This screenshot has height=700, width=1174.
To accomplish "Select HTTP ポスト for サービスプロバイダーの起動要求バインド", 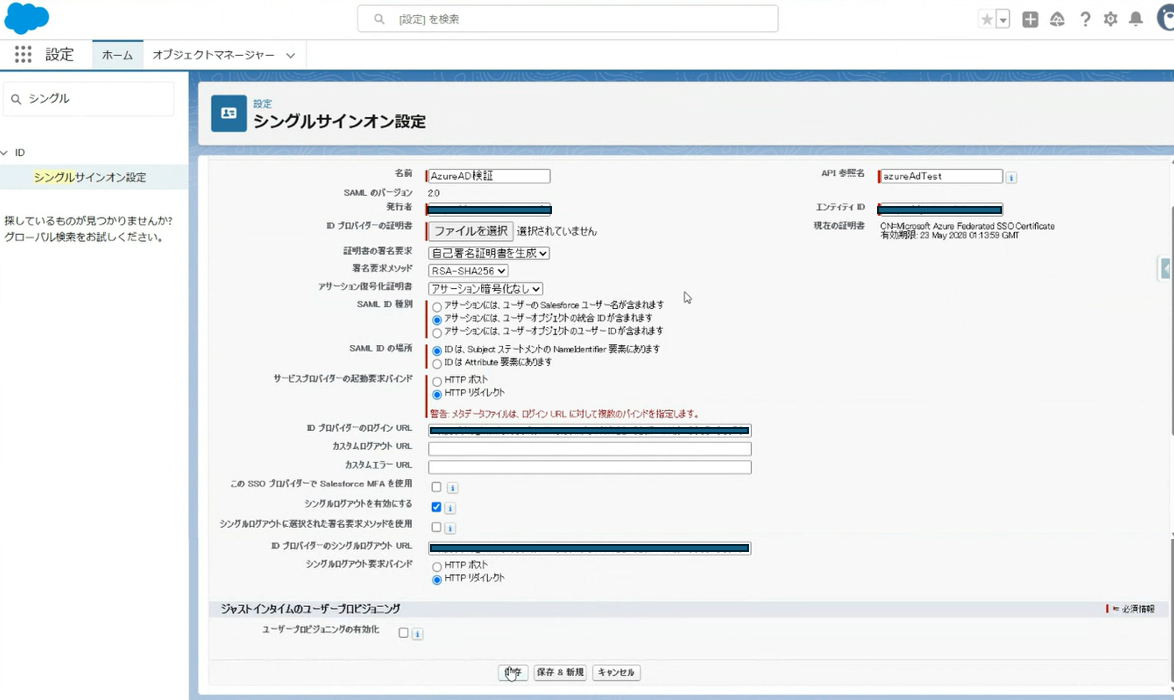I will coord(437,381).
